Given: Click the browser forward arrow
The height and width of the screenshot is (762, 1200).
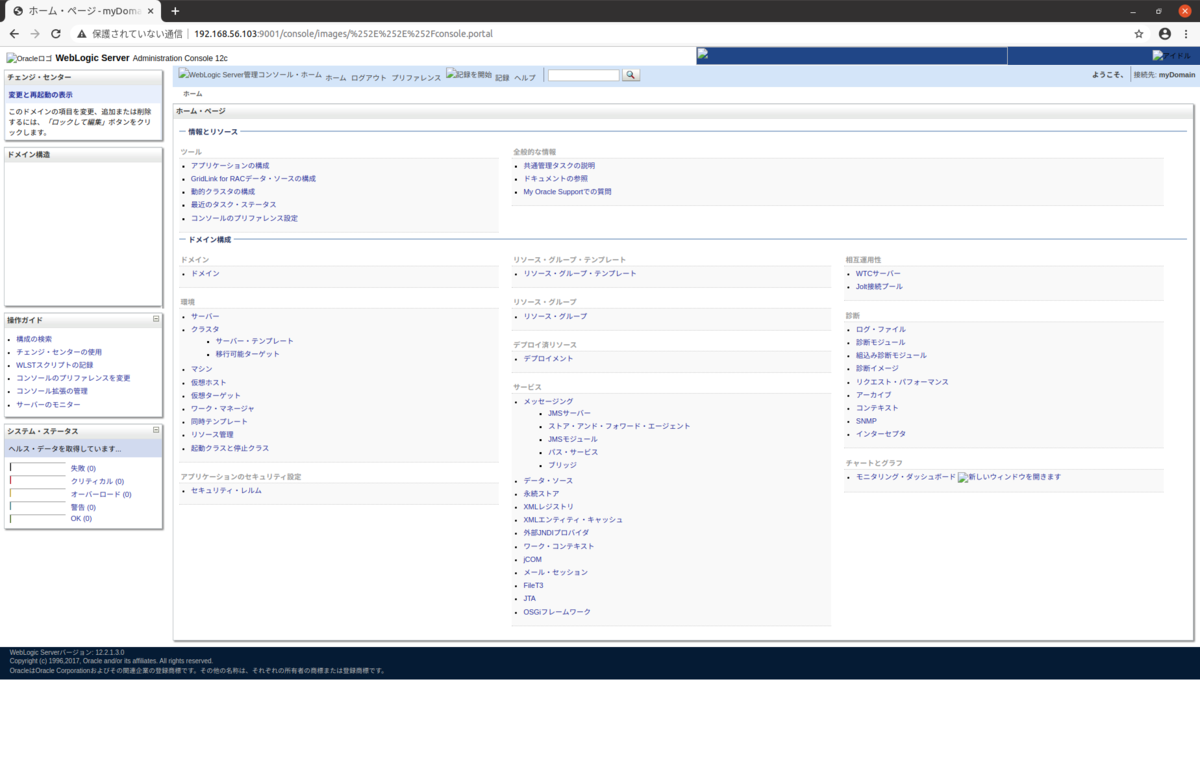Looking at the screenshot, I should tap(35, 33).
